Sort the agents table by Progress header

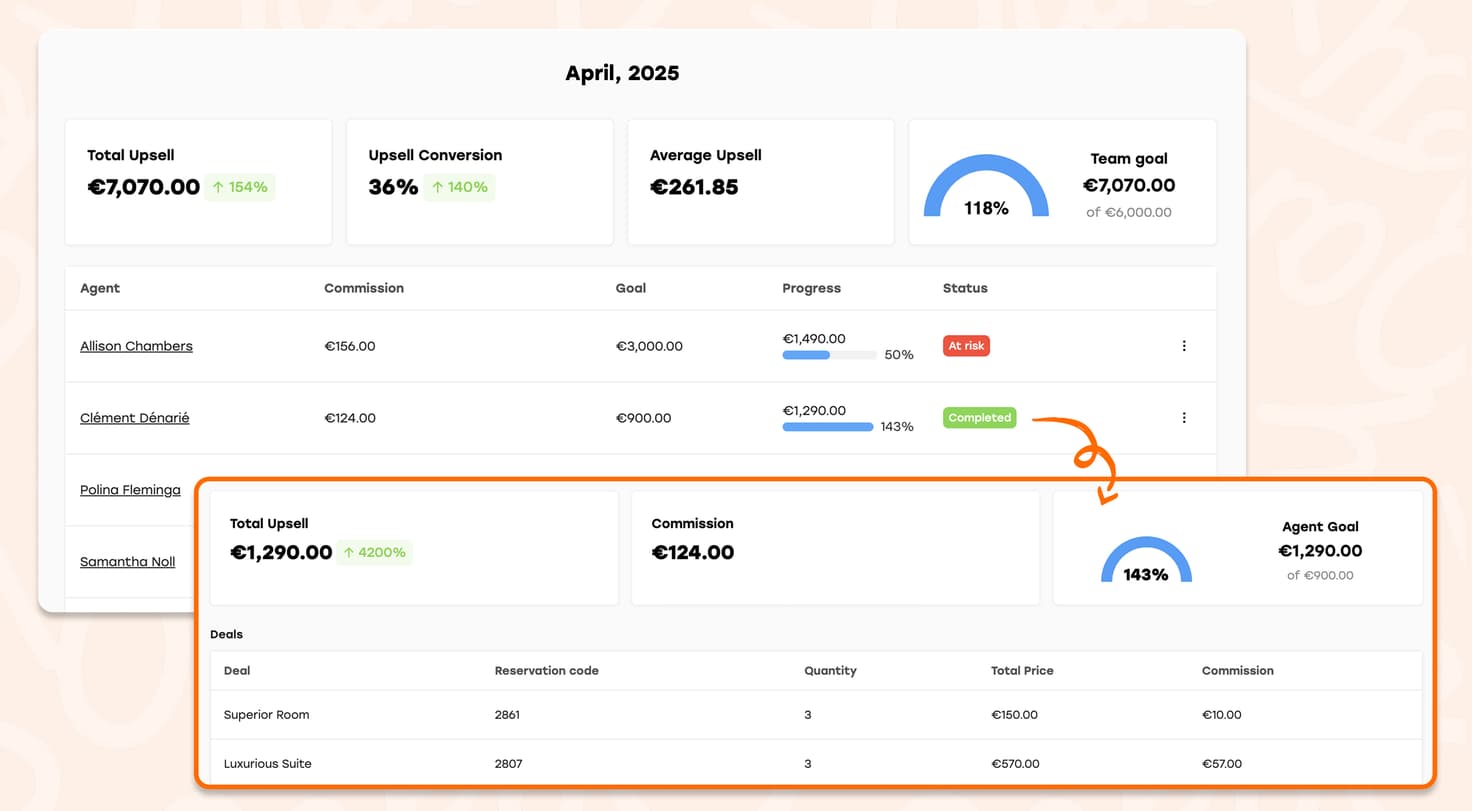[811, 288]
